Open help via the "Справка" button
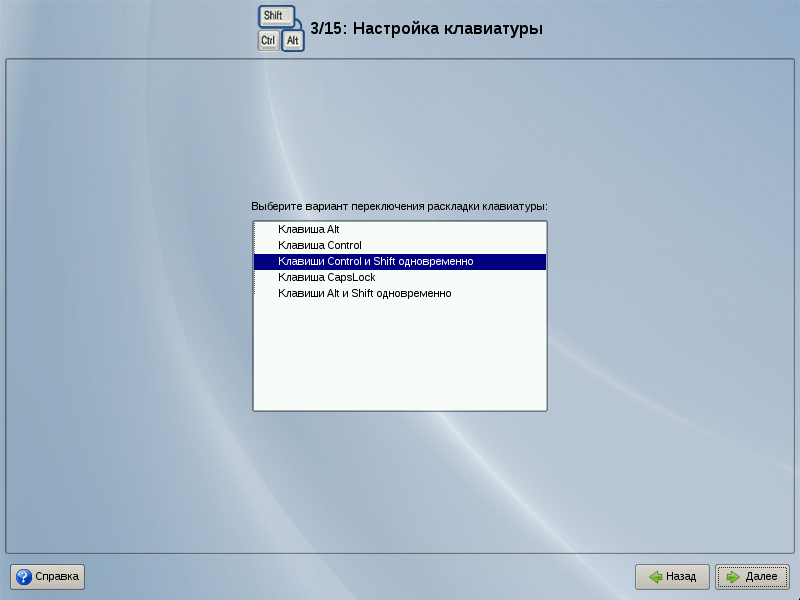Viewport: 800px width, 600px height. coord(48,577)
